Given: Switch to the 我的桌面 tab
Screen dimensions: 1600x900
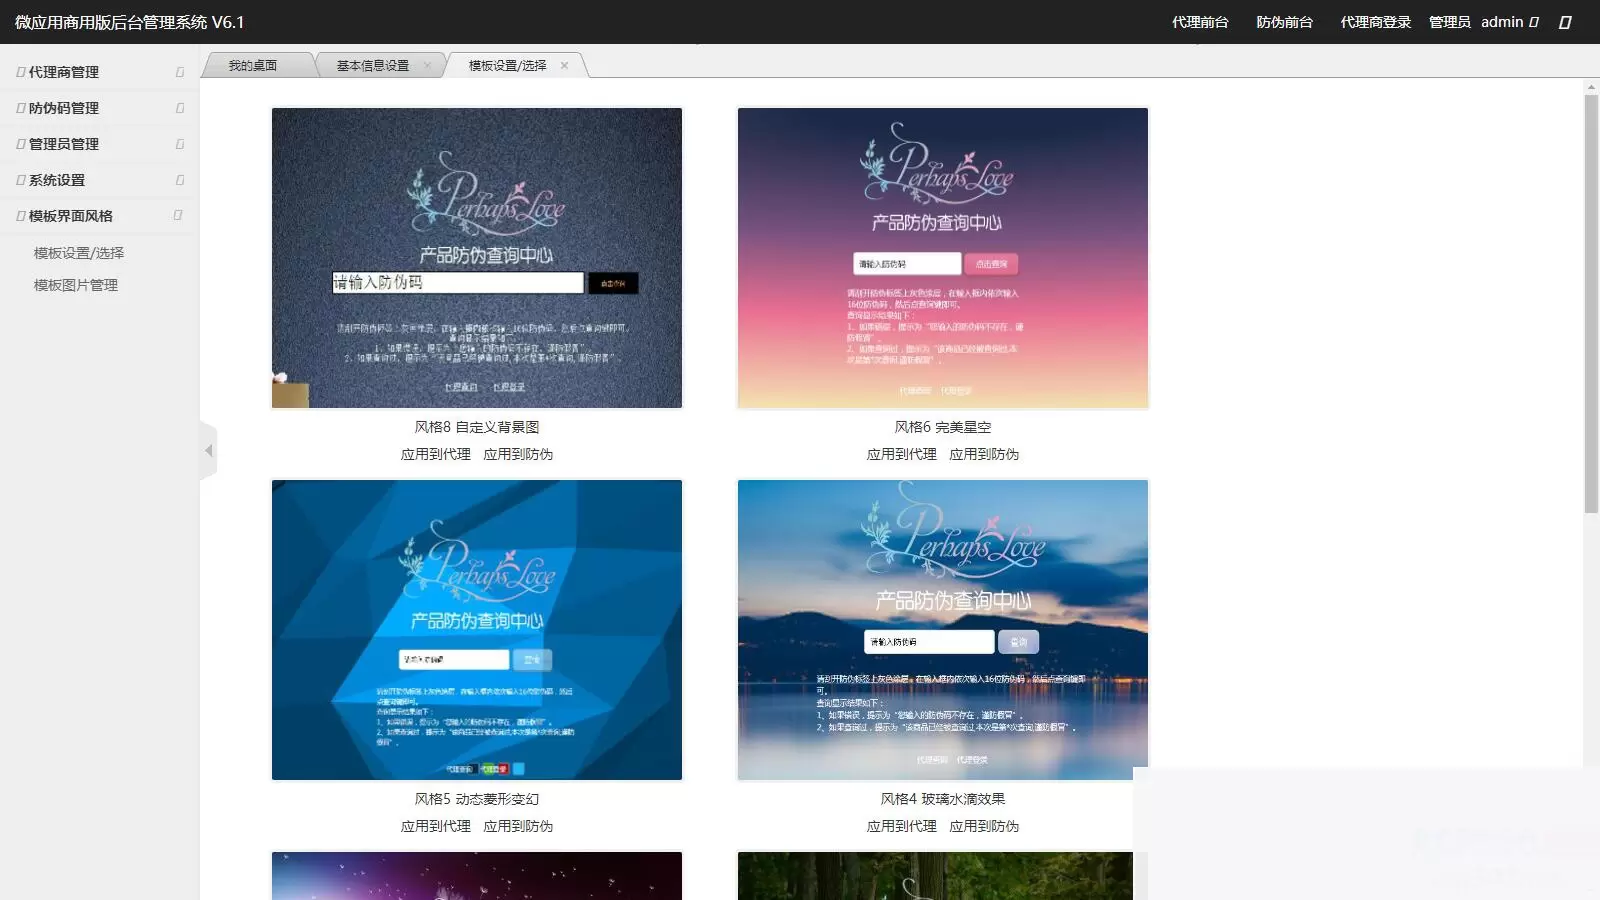Looking at the screenshot, I should (x=253, y=66).
